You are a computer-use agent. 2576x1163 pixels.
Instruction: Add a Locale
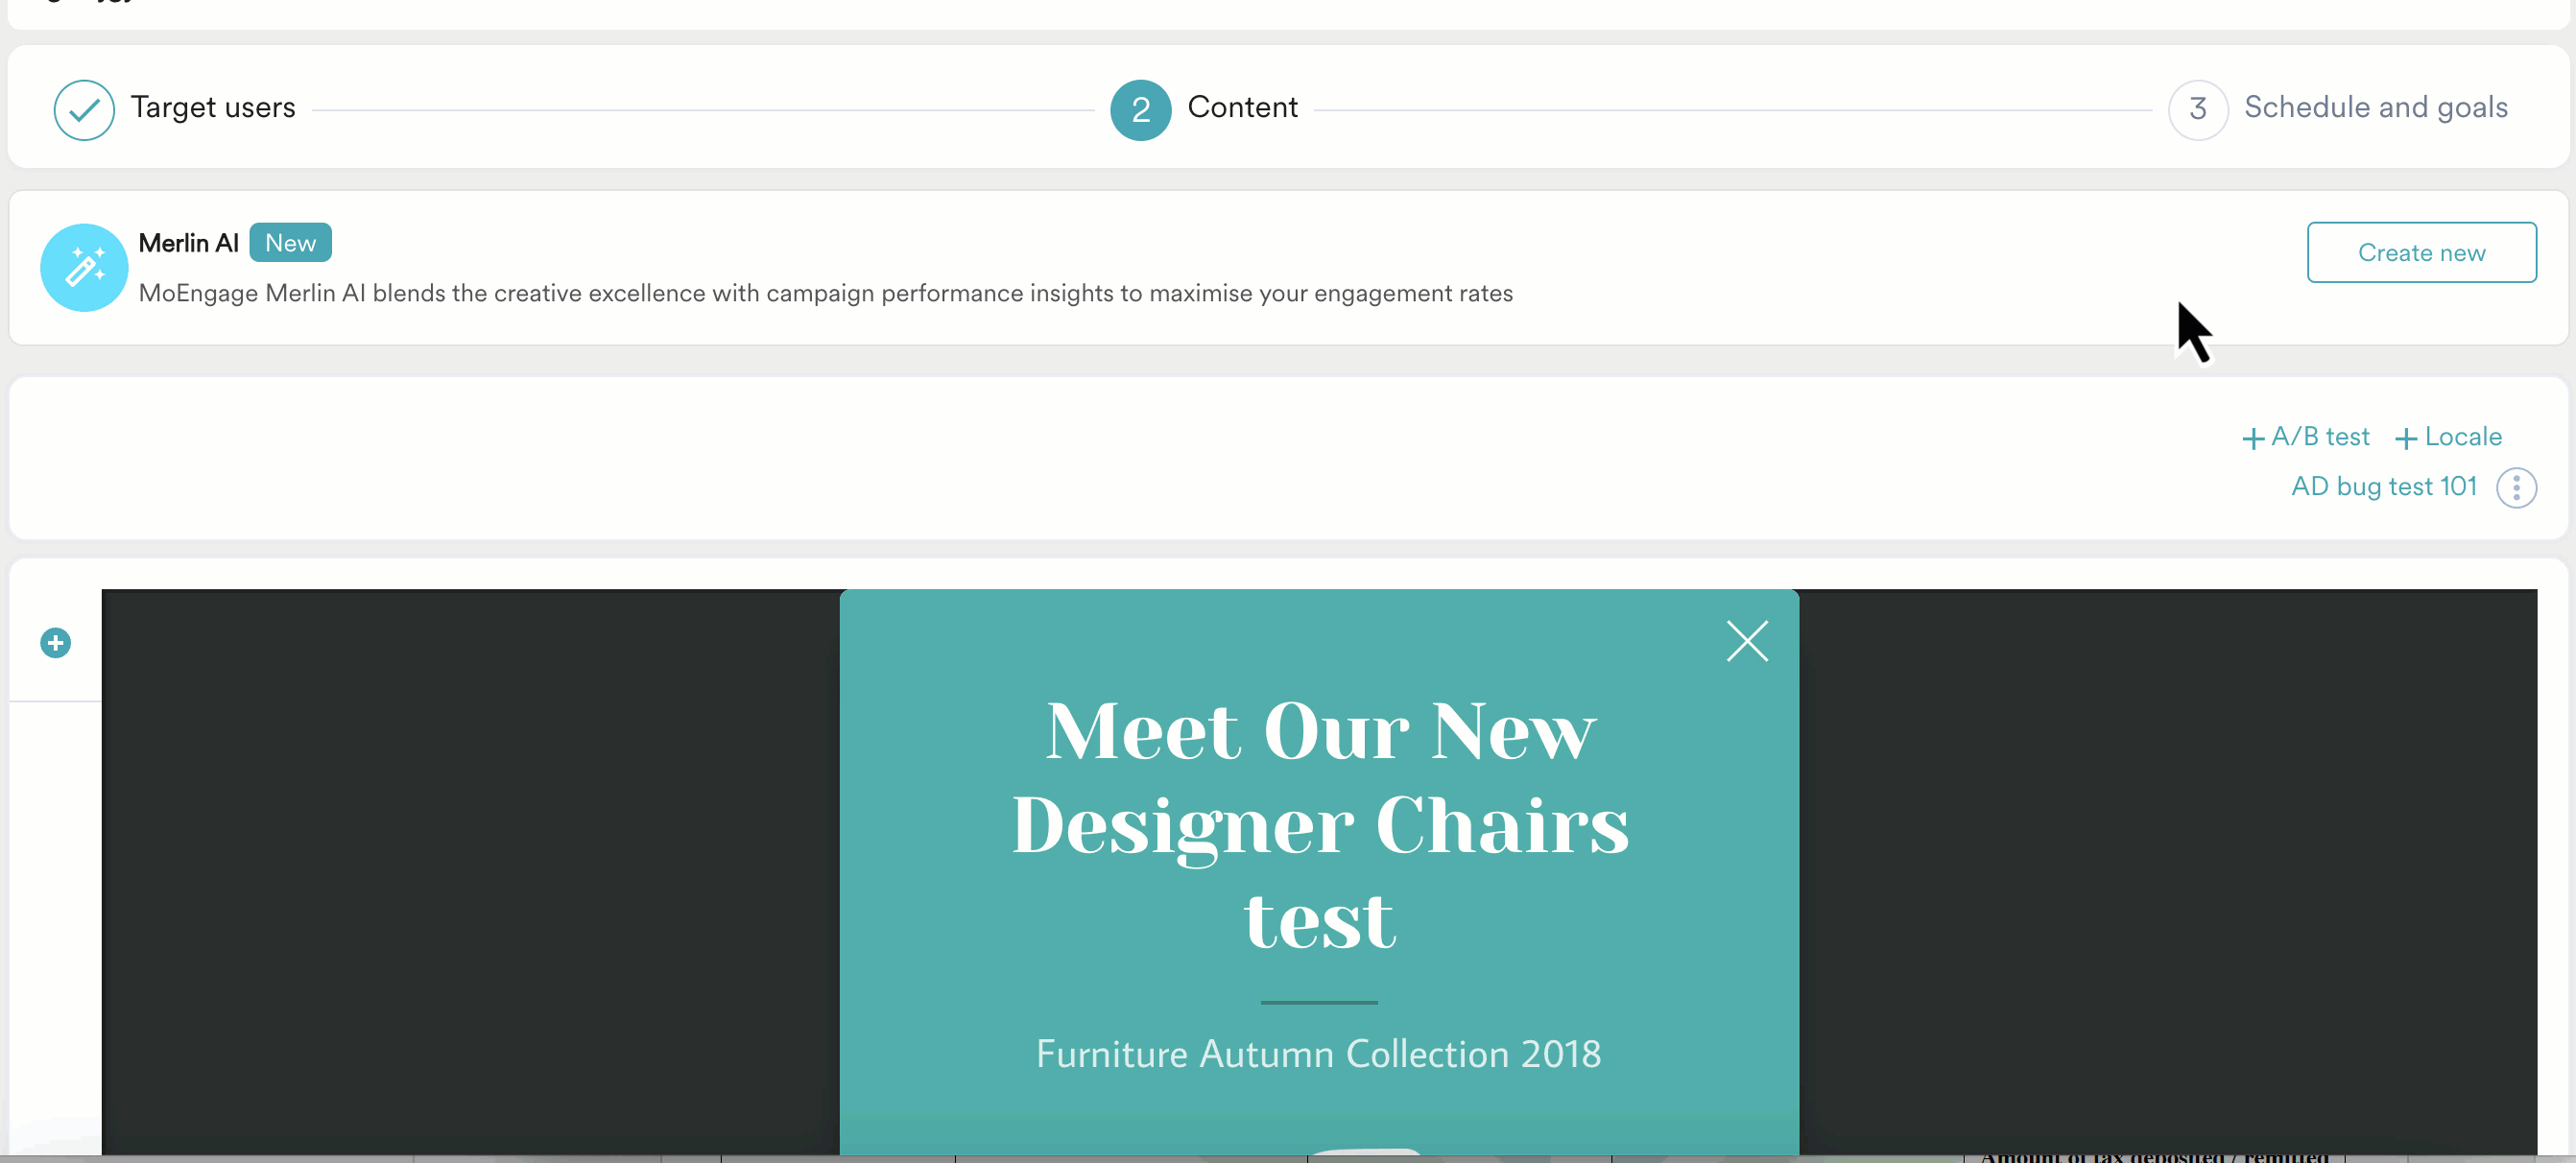[2459, 437]
